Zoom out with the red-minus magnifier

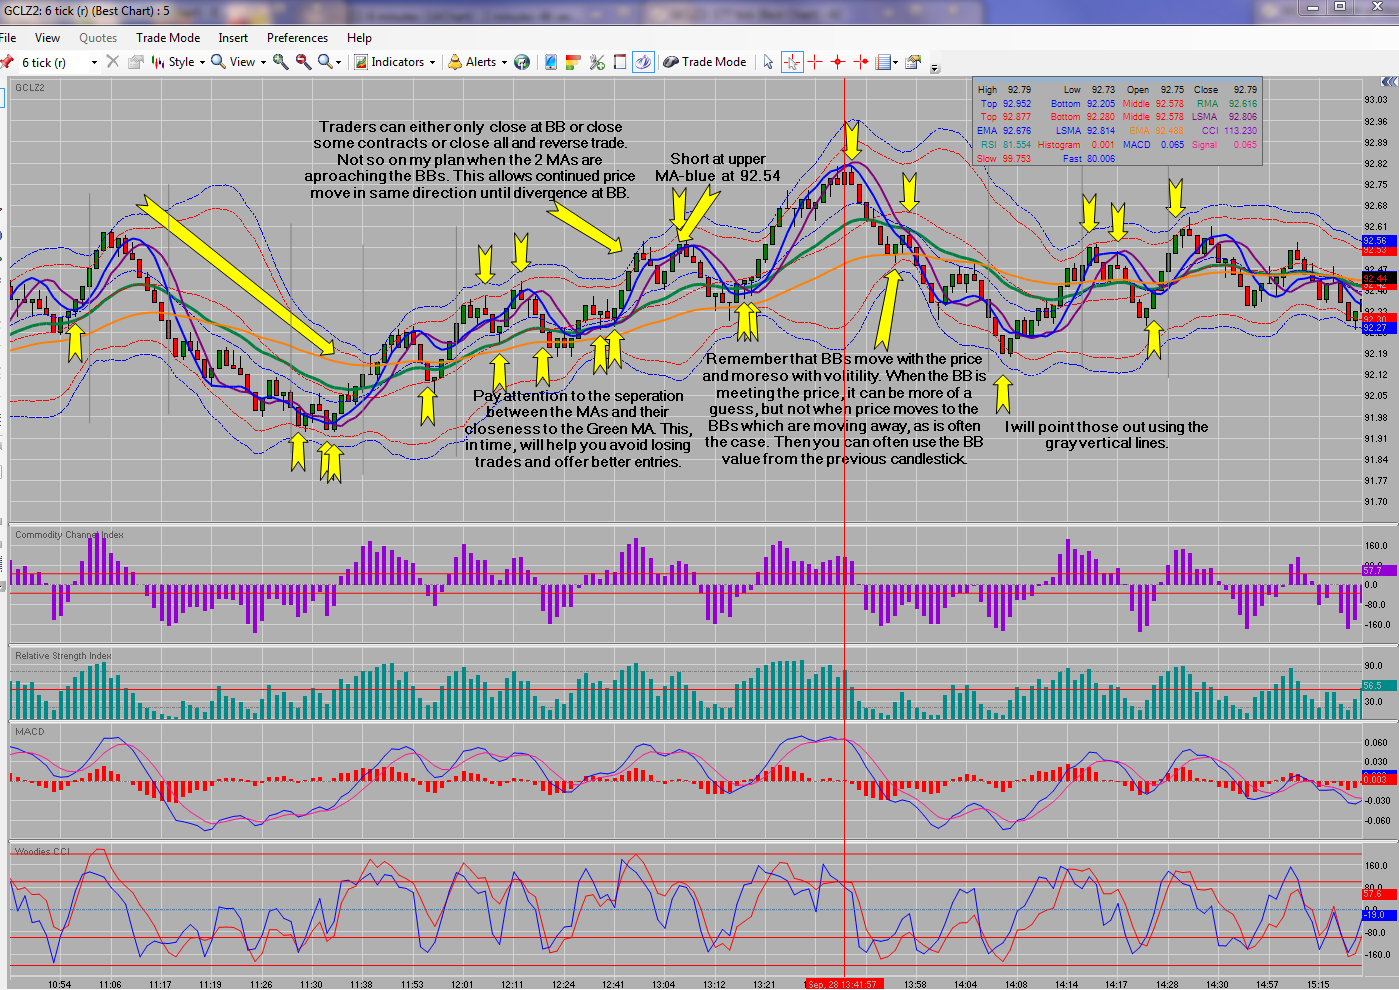(303, 62)
